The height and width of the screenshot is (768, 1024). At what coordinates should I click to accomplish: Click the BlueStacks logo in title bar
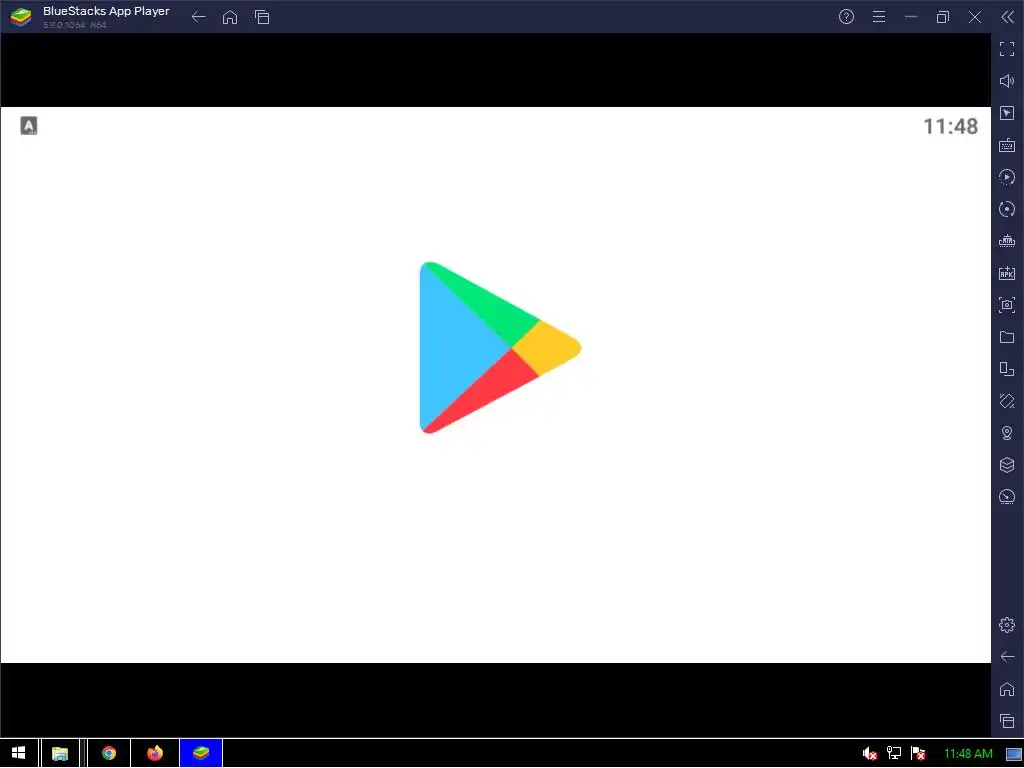pyautogui.click(x=21, y=17)
